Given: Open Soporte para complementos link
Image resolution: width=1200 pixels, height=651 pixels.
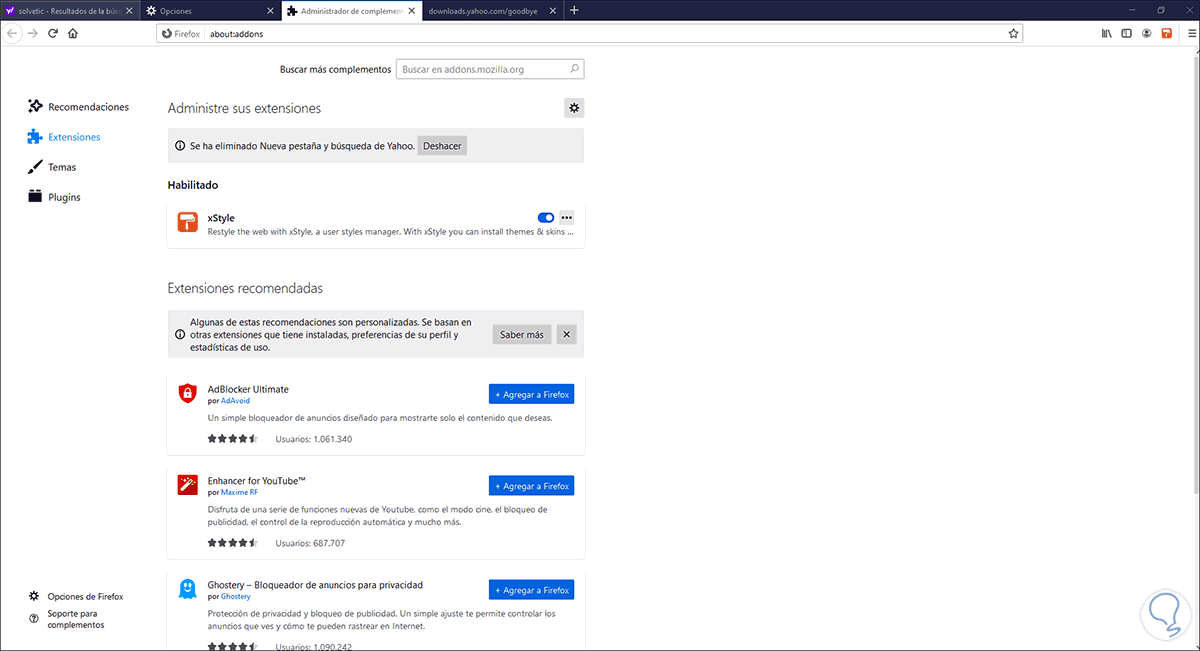Looking at the screenshot, I should [67, 618].
